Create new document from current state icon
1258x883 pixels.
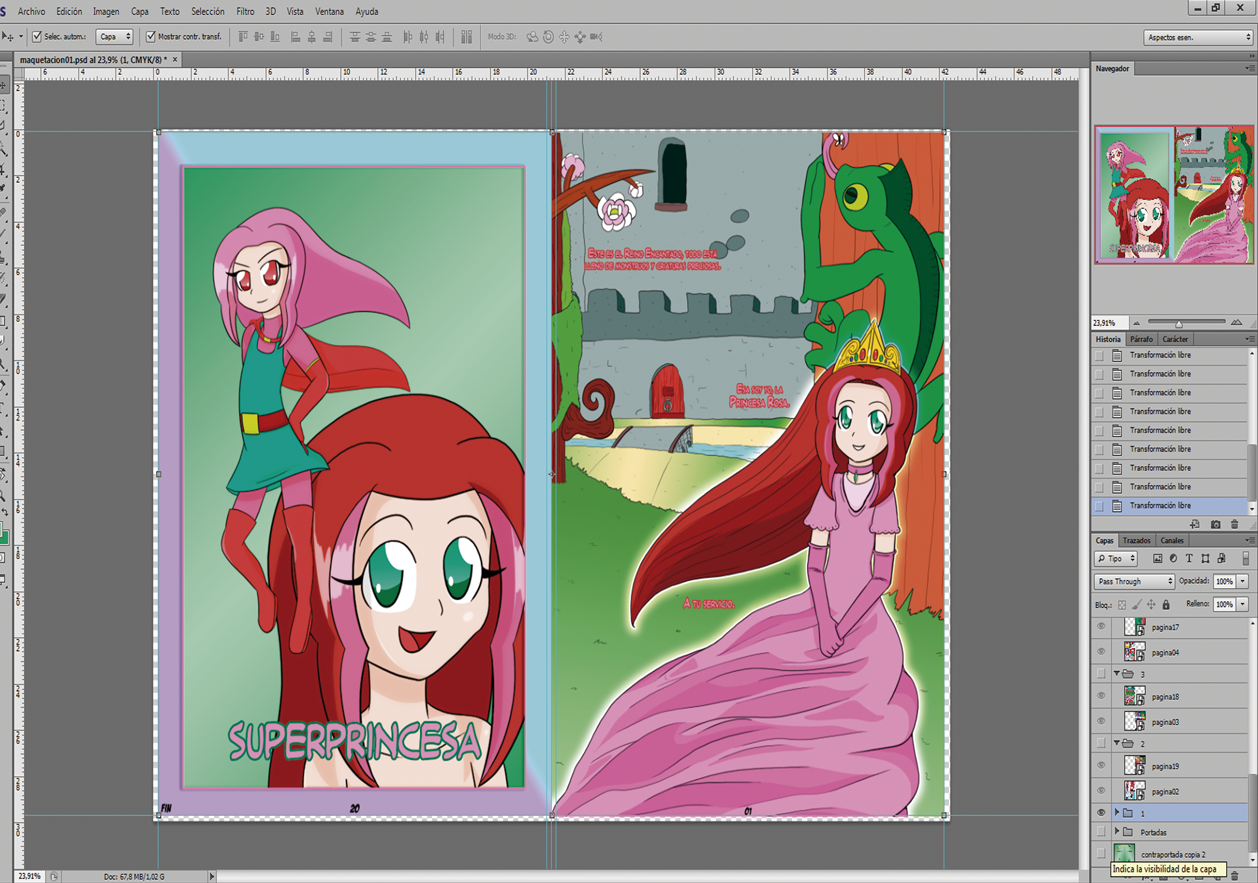pos(1195,524)
